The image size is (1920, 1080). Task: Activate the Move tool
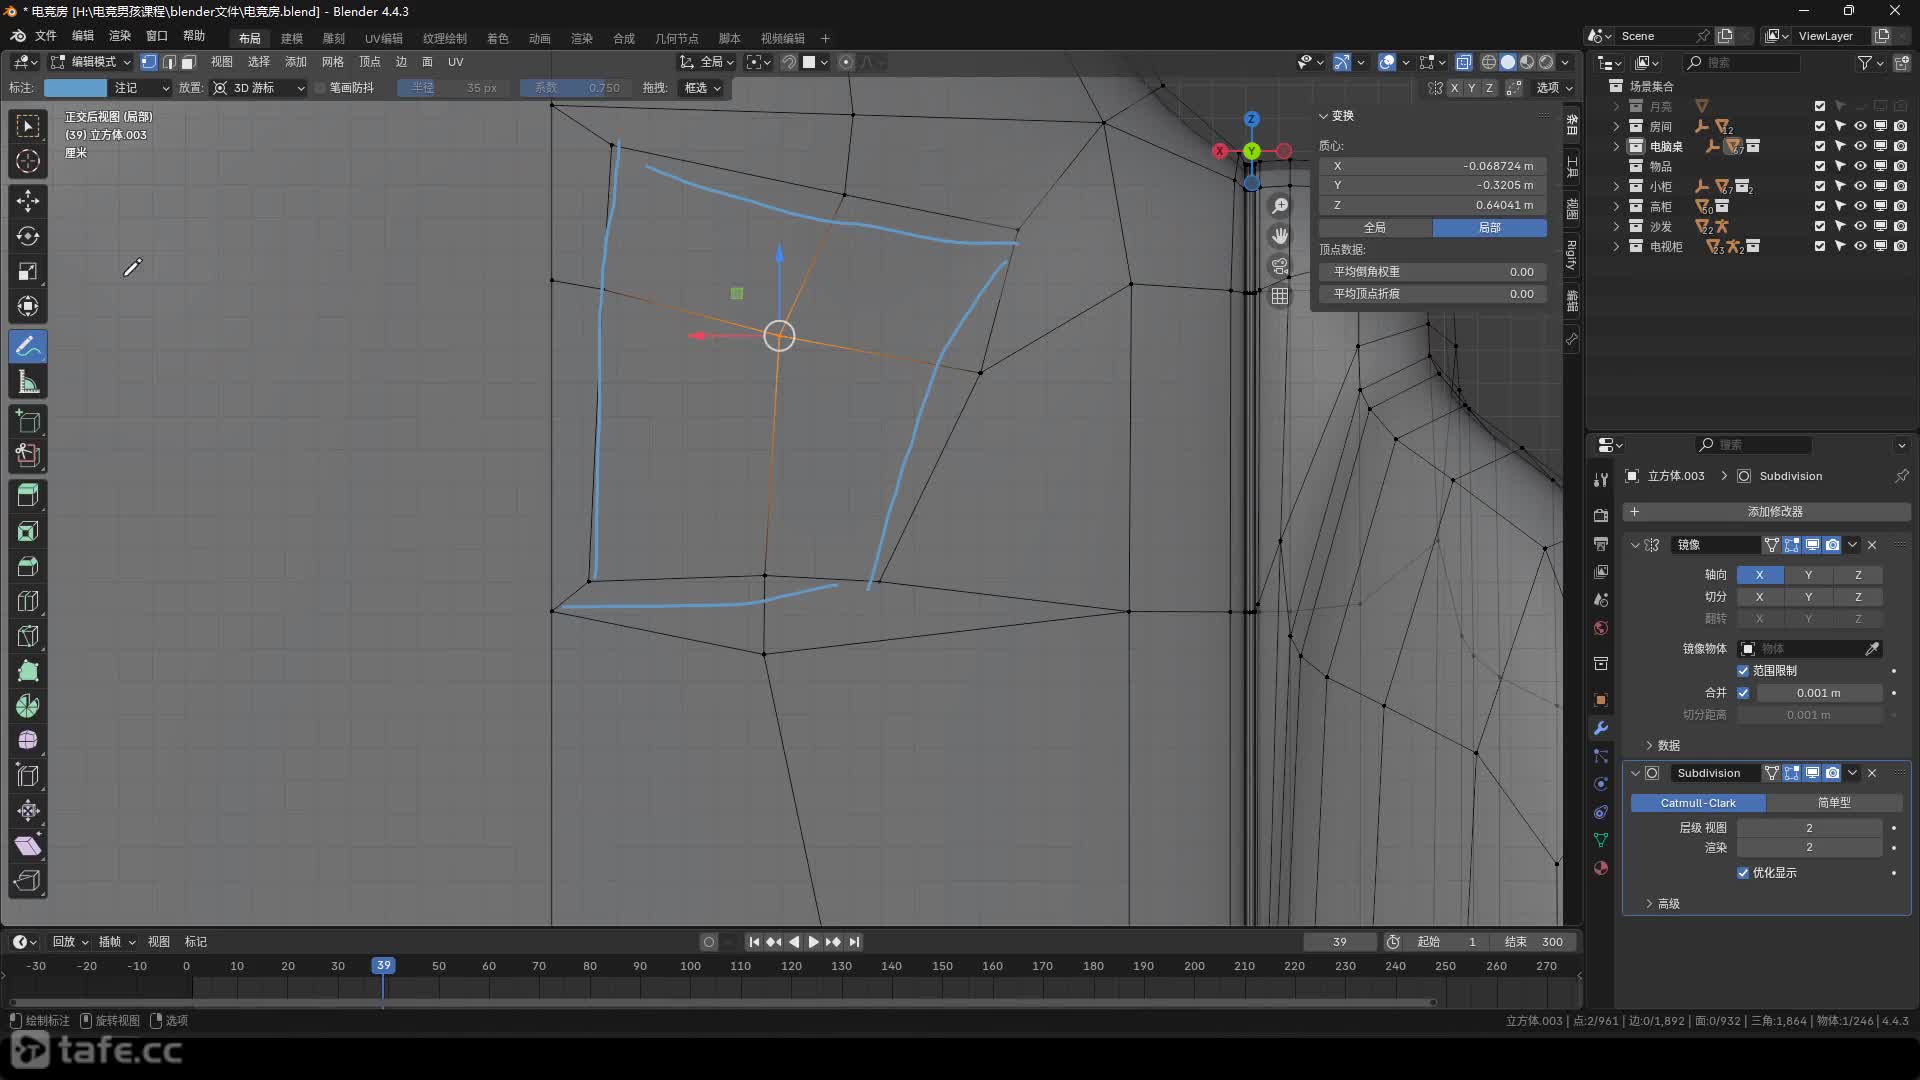point(28,201)
